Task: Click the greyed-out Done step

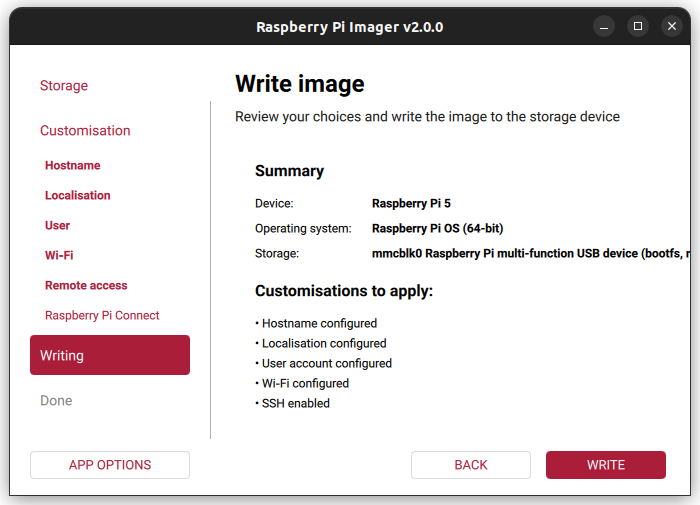Action: (56, 401)
